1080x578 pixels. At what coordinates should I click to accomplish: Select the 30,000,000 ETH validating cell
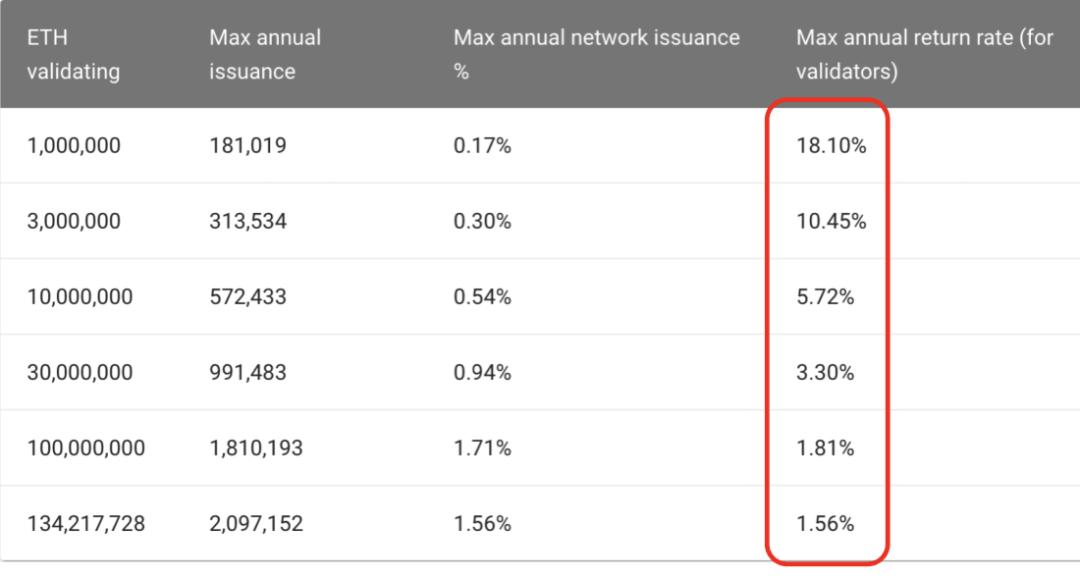pos(80,373)
